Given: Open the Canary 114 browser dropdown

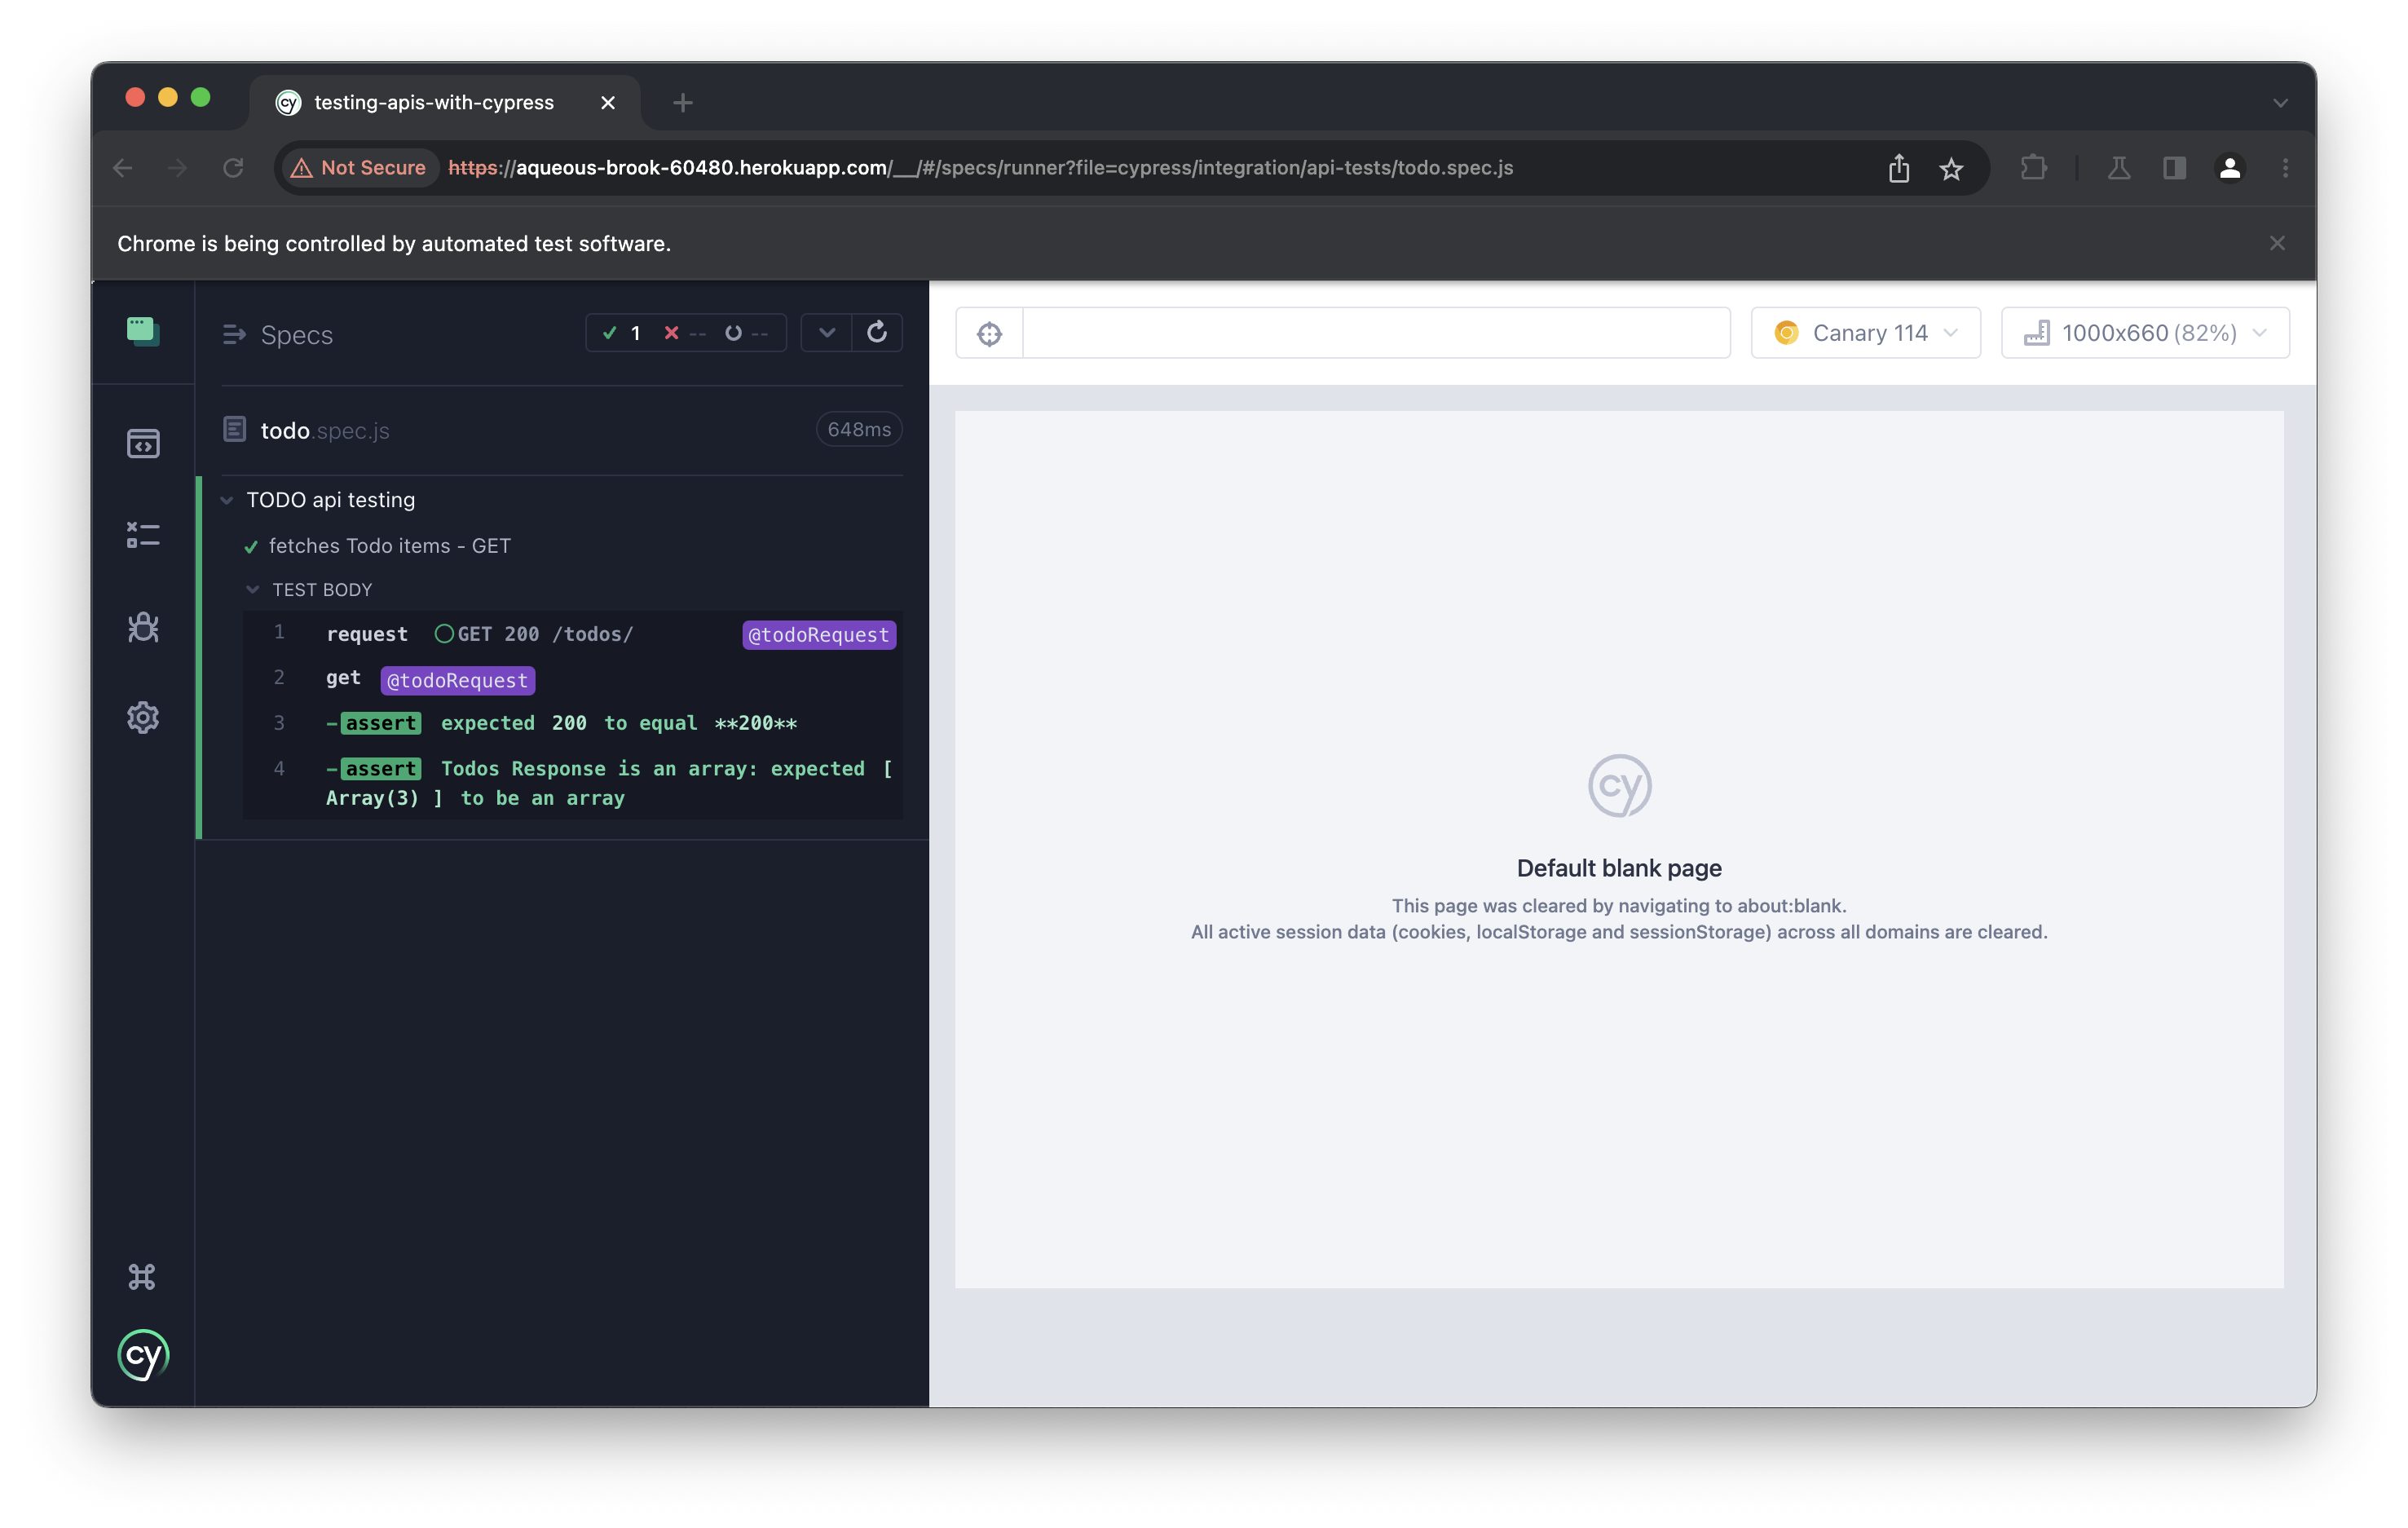Looking at the screenshot, I should 1865,333.
